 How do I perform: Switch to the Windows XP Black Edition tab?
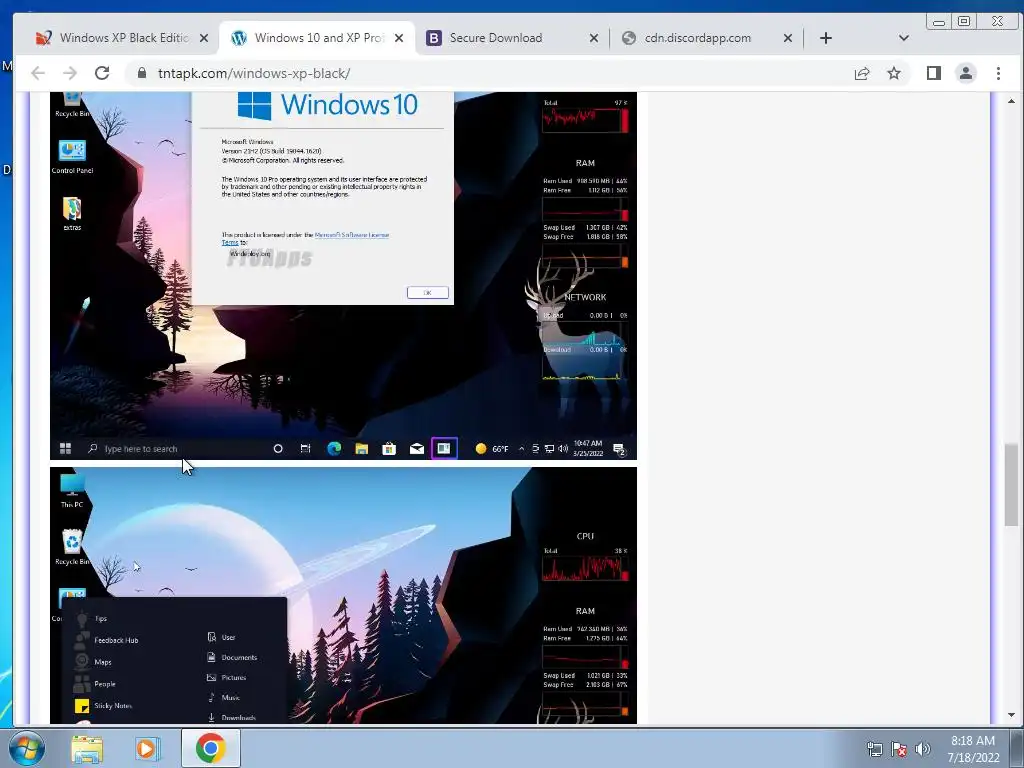pos(118,38)
